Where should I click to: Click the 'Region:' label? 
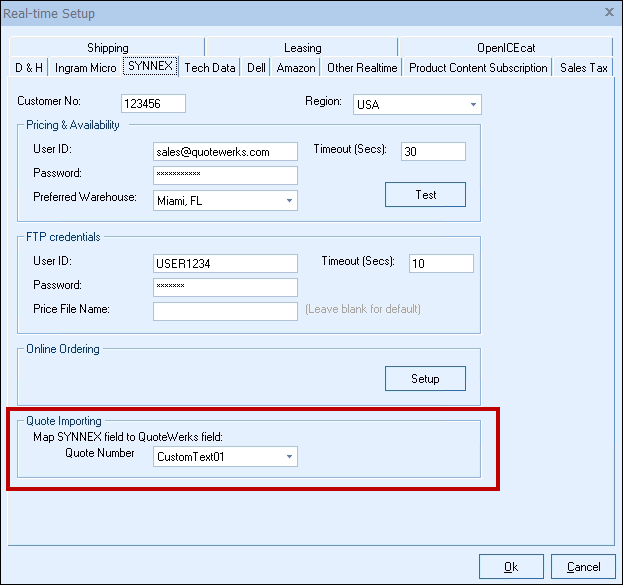(x=323, y=101)
